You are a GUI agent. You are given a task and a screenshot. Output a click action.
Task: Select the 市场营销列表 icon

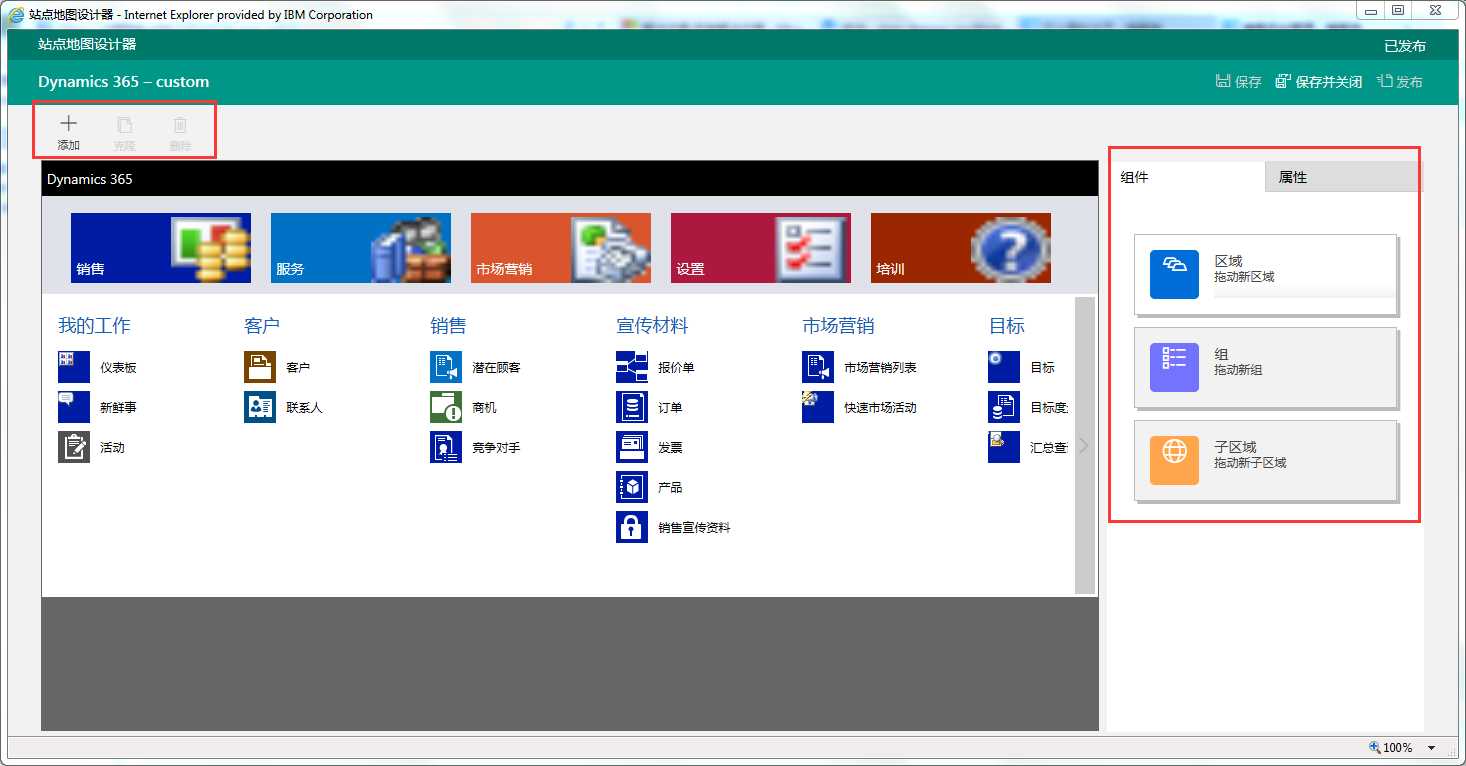(x=818, y=367)
